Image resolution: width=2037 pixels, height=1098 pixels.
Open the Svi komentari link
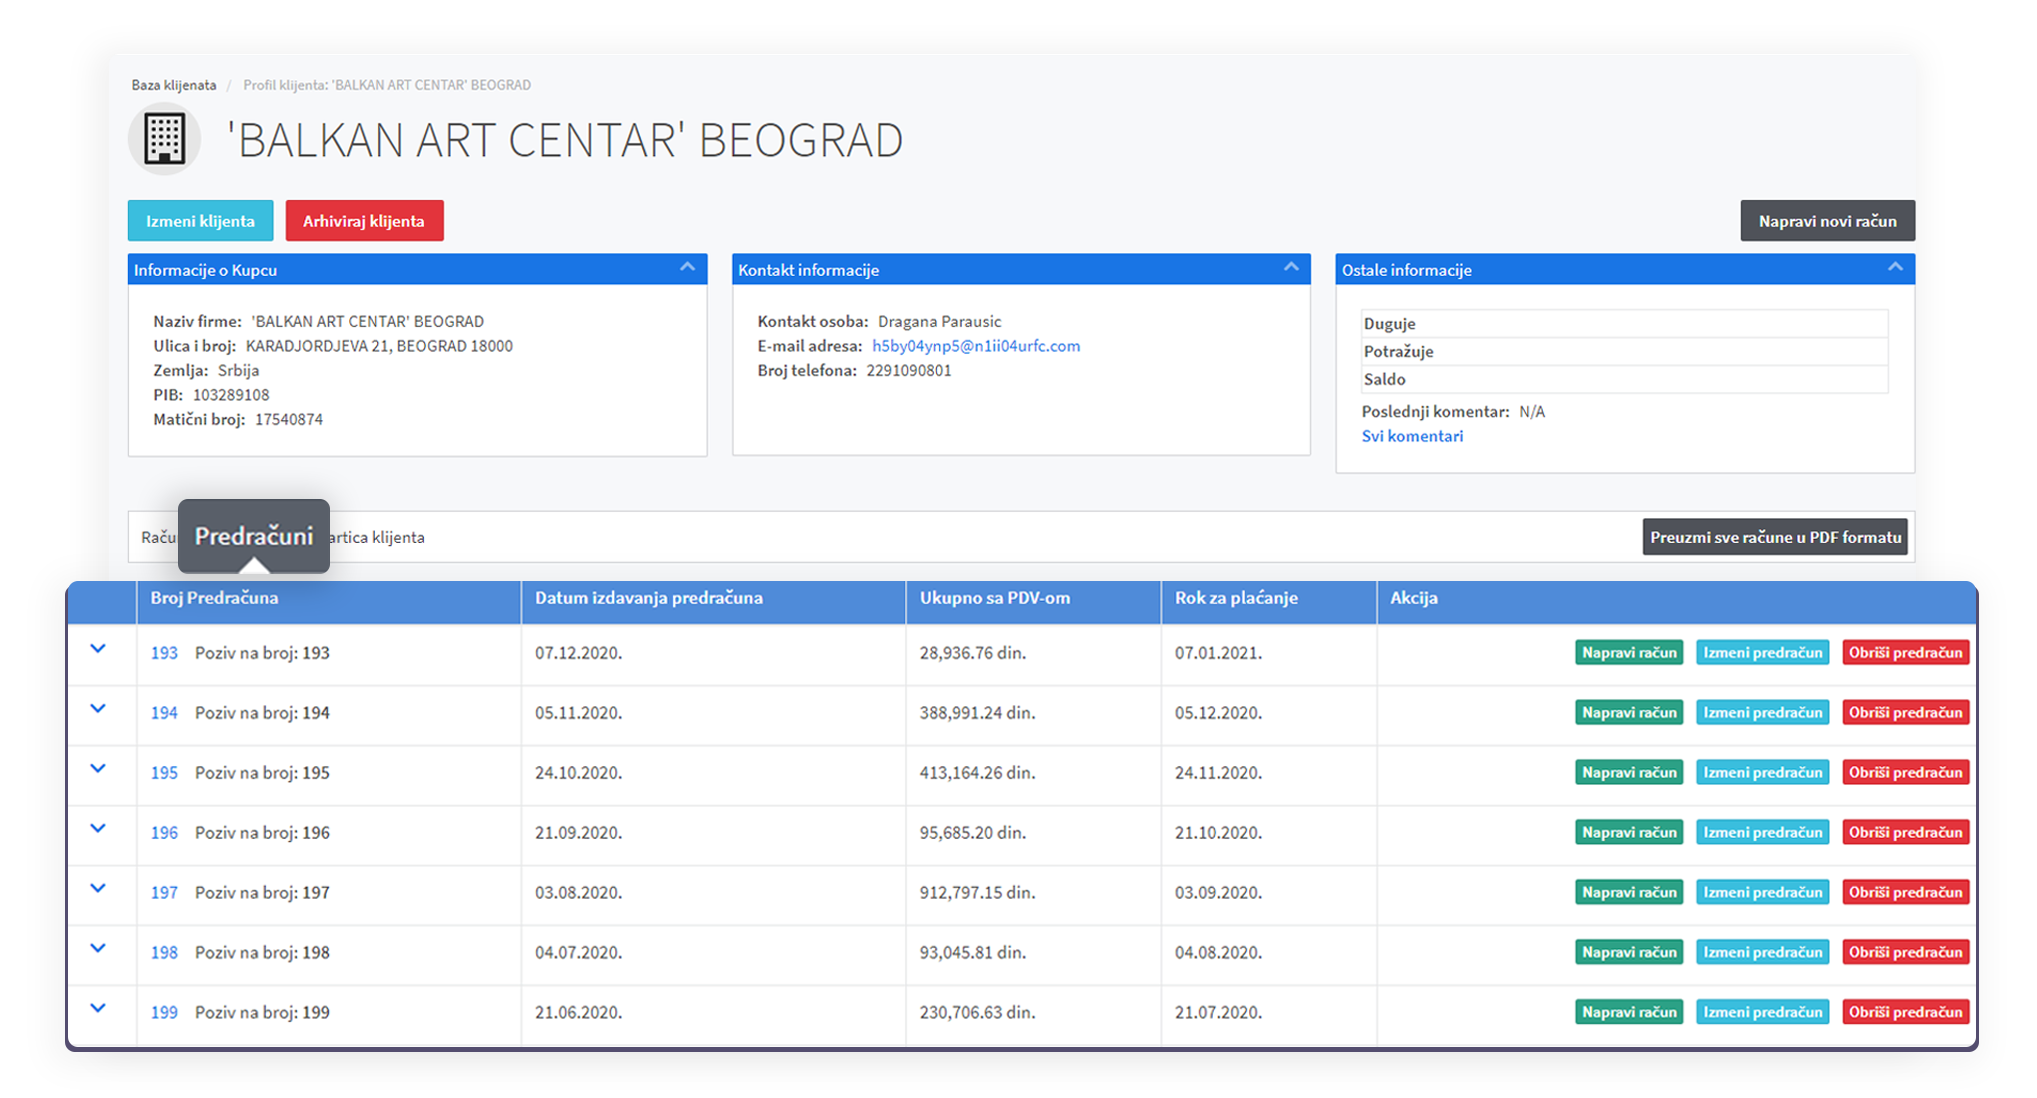pyautogui.click(x=1411, y=436)
